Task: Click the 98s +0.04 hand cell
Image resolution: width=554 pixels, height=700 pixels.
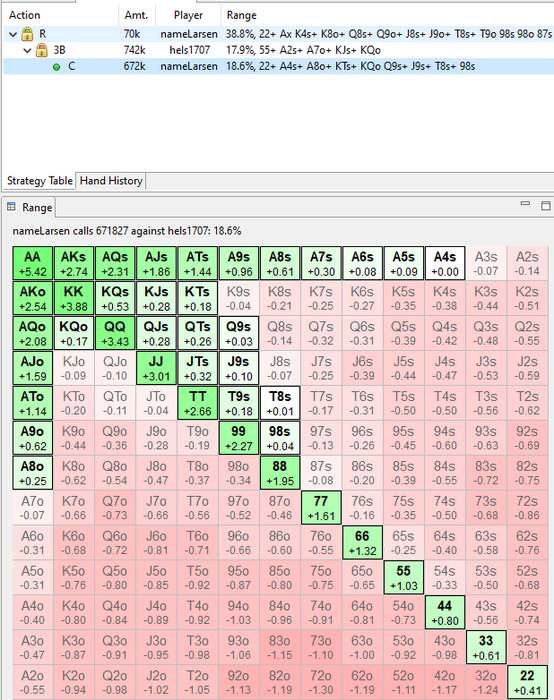Action: tap(280, 438)
